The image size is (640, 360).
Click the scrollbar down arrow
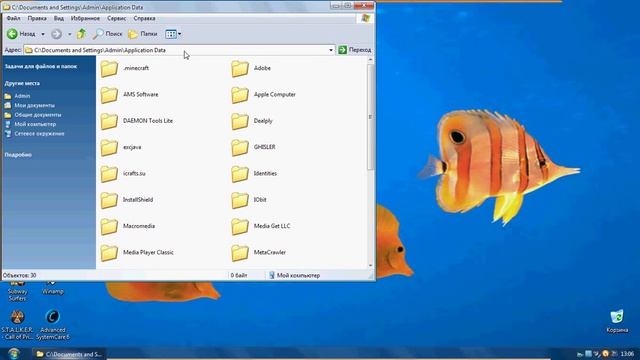click(370, 265)
